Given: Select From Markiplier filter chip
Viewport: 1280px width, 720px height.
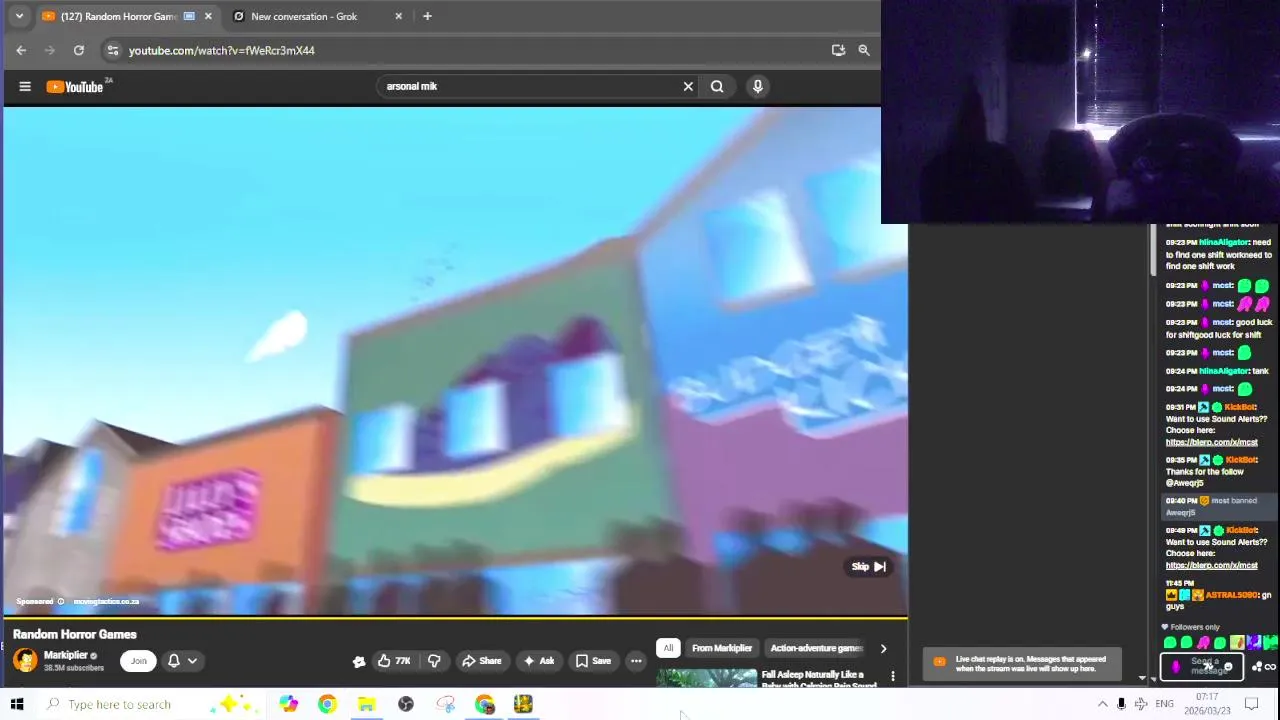Looking at the screenshot, I should [722, 648].
